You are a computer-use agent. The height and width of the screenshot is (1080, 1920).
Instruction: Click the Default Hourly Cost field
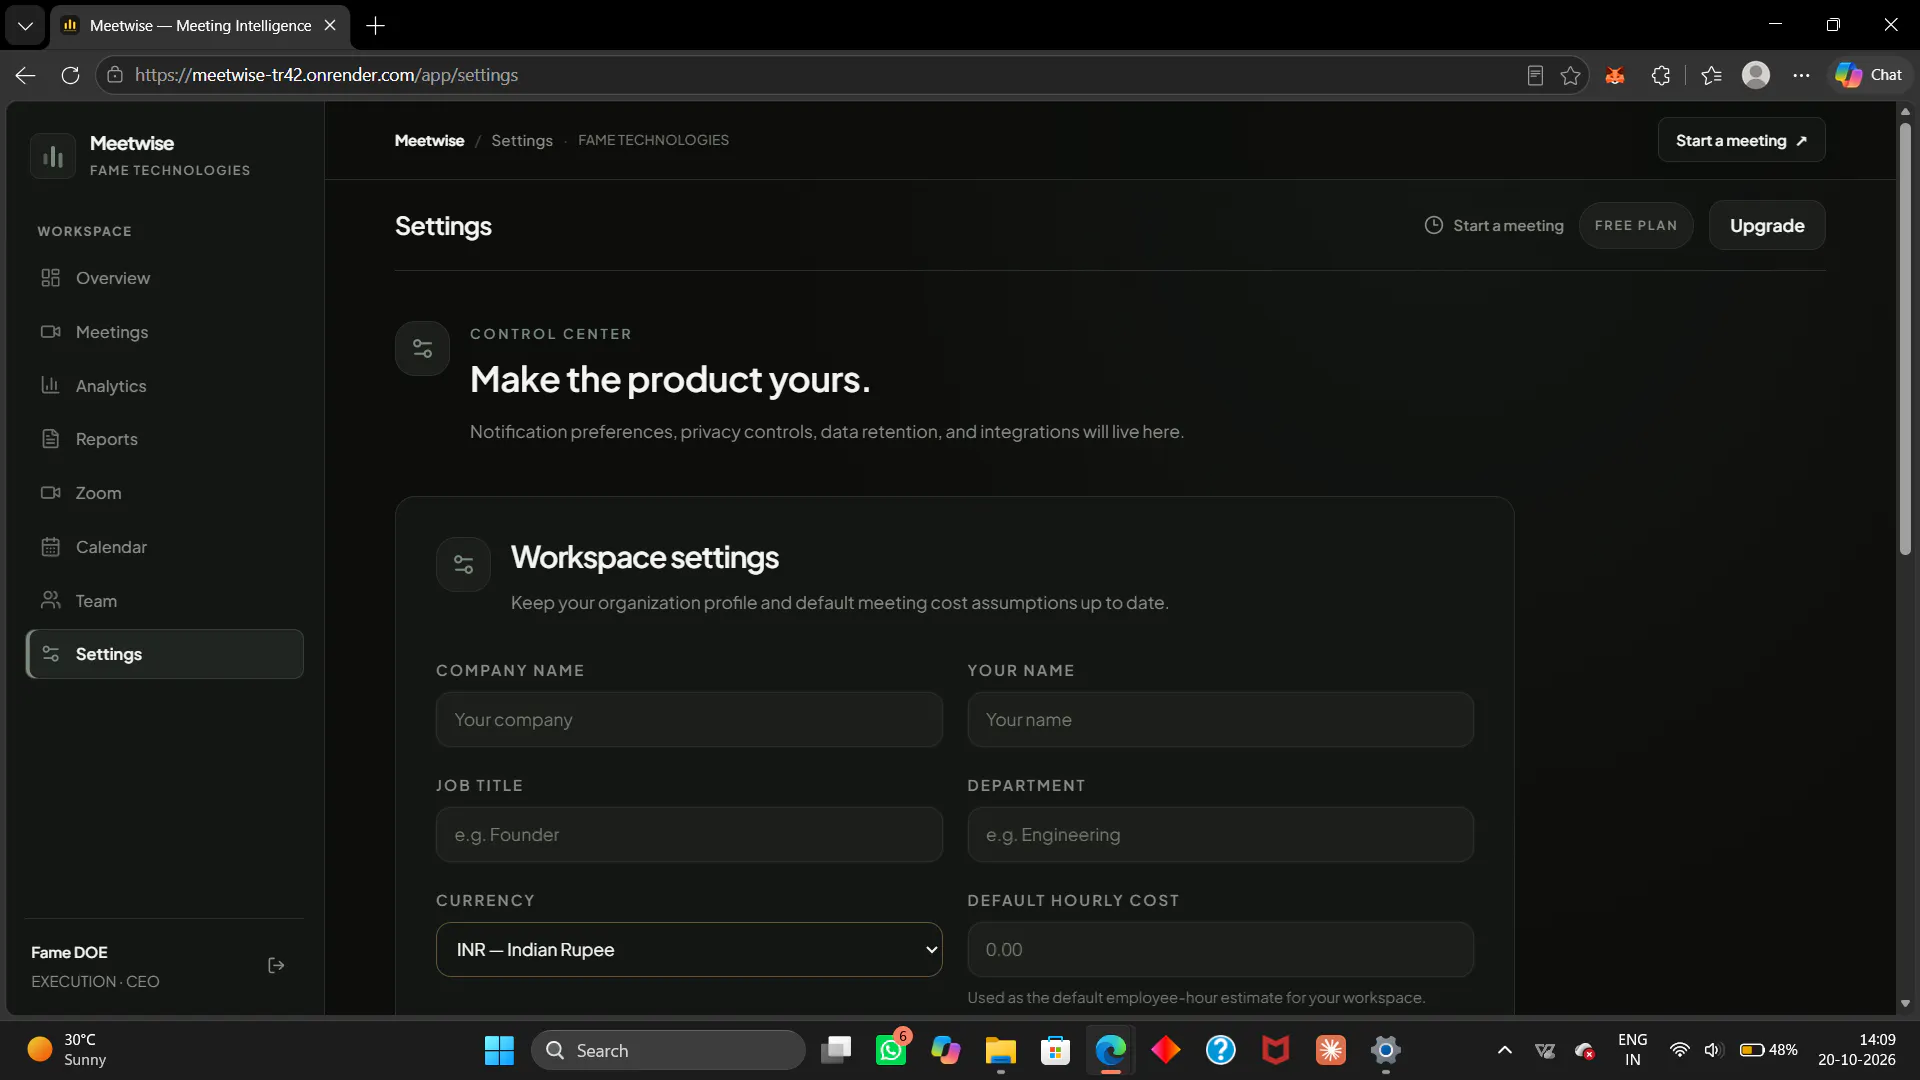[x=1220, y=950]
